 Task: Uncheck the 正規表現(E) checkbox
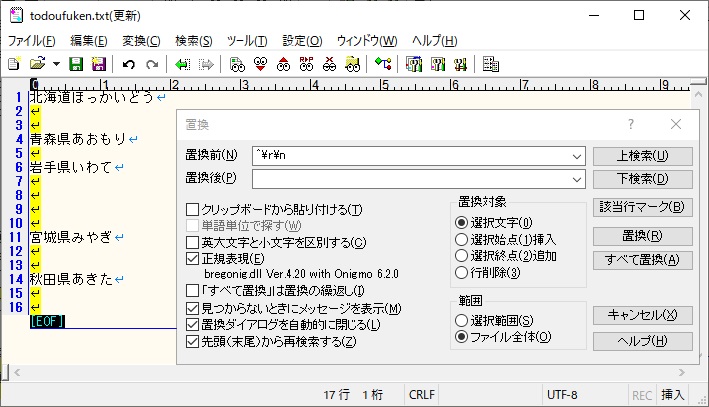193,259
